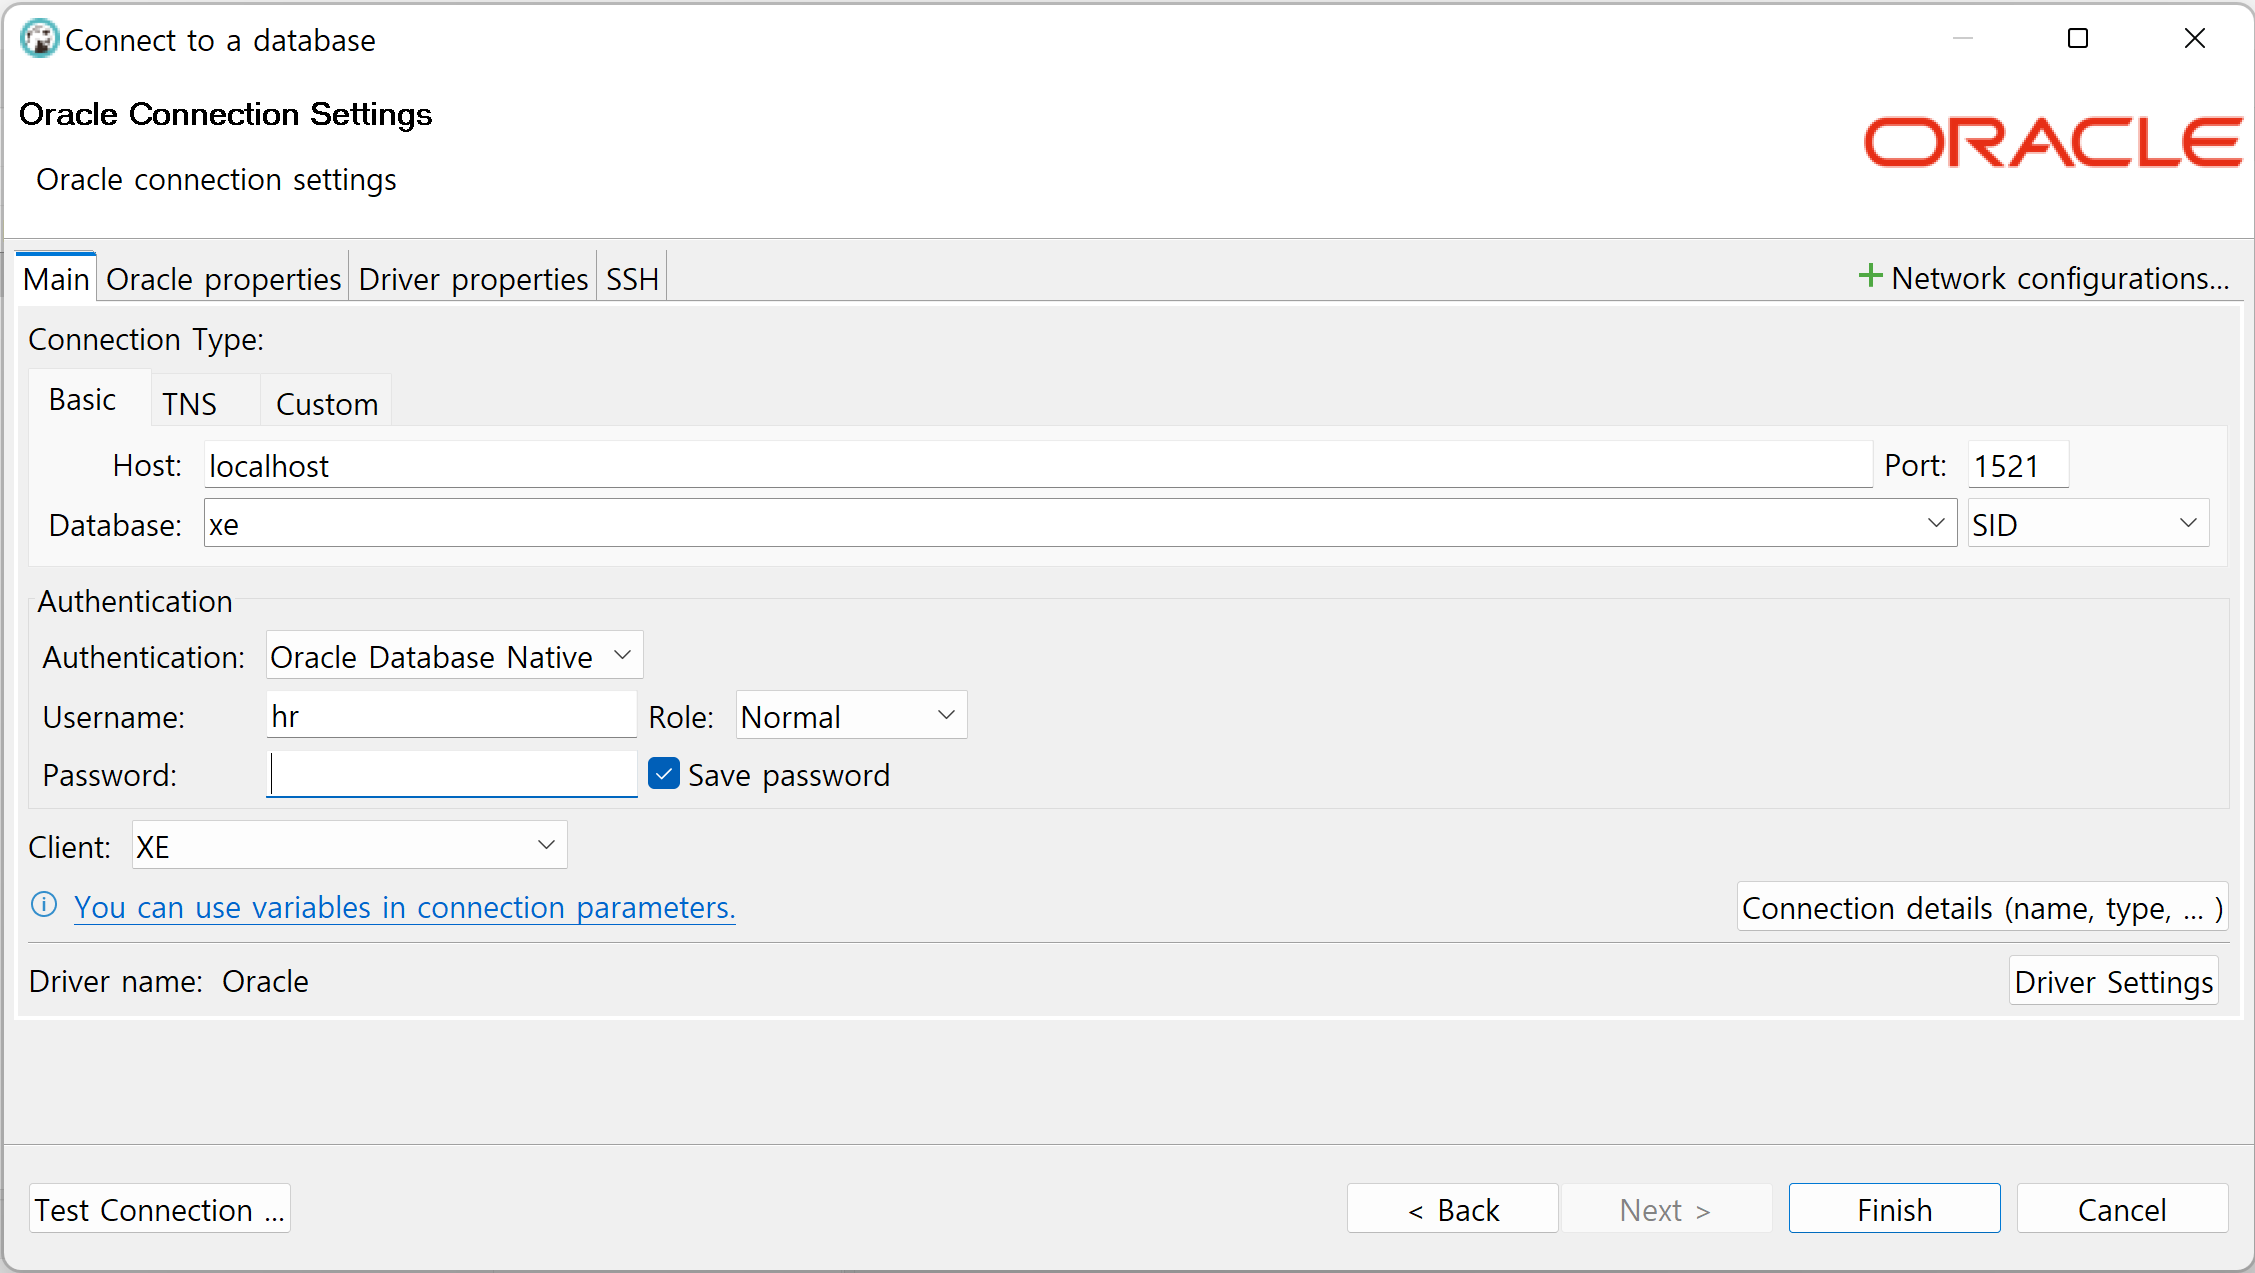Click the Finish button
Viewport: 2255px width, 1273px height.
pyautogui.click(x=1894, y=1209)
